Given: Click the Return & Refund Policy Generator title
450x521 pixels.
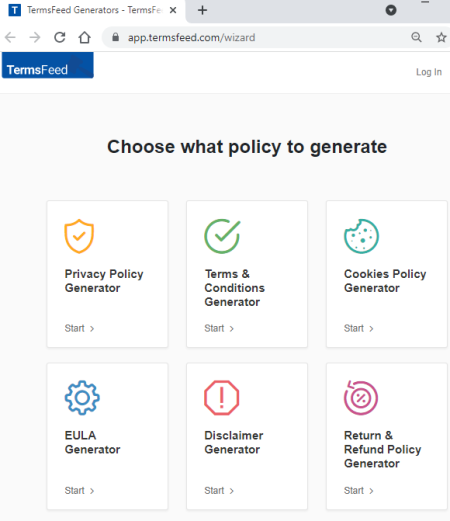Looking at the screenshot, I should [383, 449].
